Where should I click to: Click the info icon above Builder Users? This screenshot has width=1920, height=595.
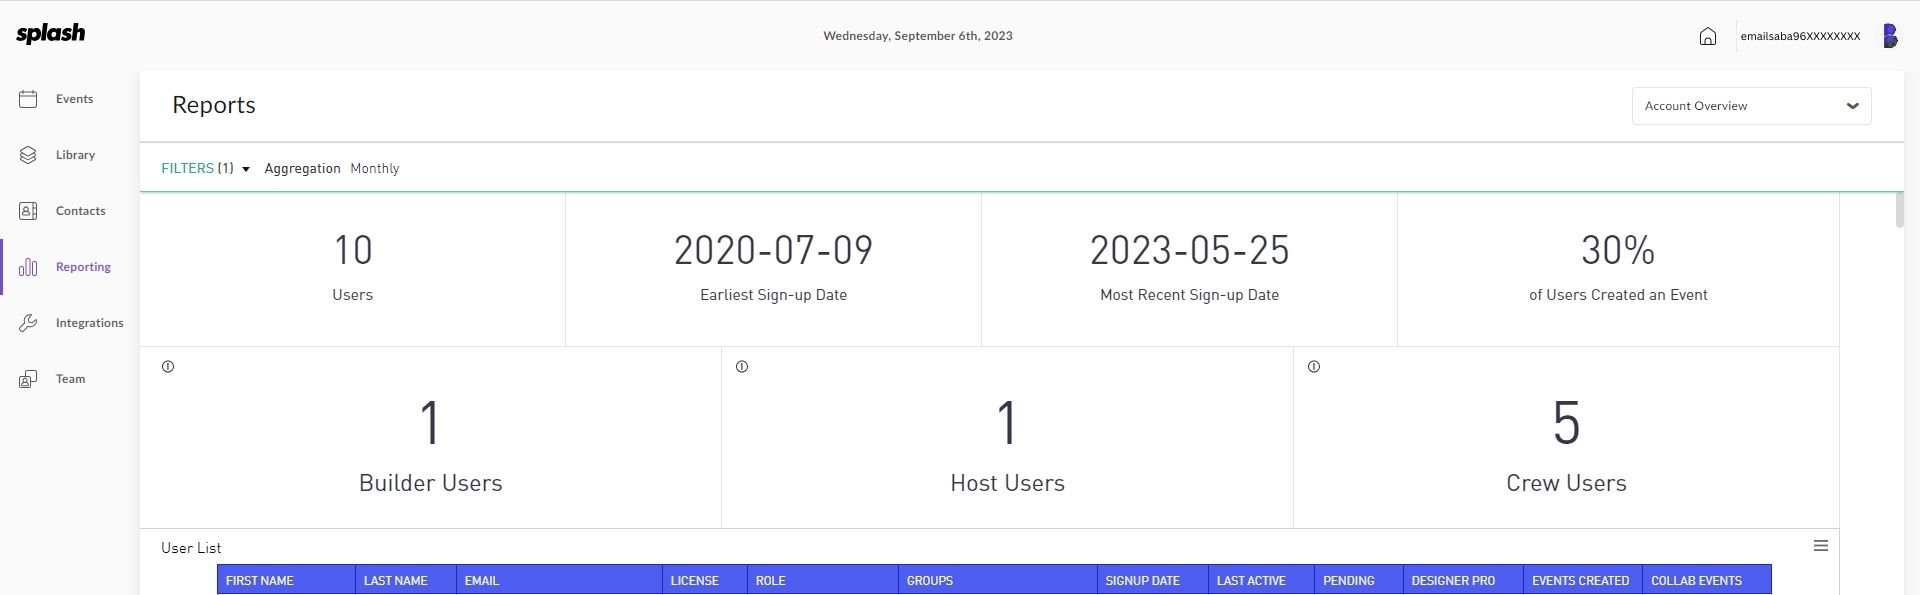point(168,367)
